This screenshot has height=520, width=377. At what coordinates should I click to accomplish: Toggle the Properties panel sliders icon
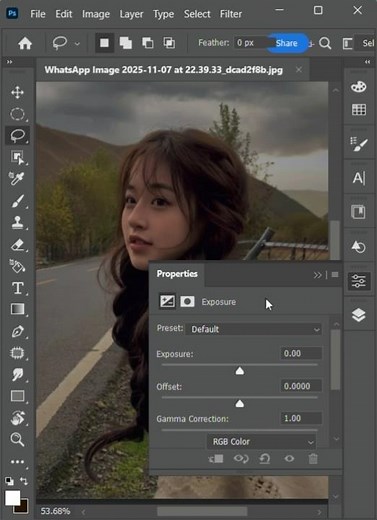(x=359, y=281)
